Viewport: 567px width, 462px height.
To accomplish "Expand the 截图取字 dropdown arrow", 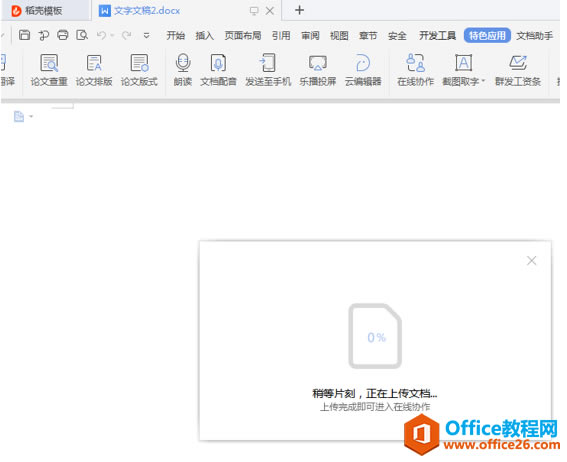I will tap(483, 81).
